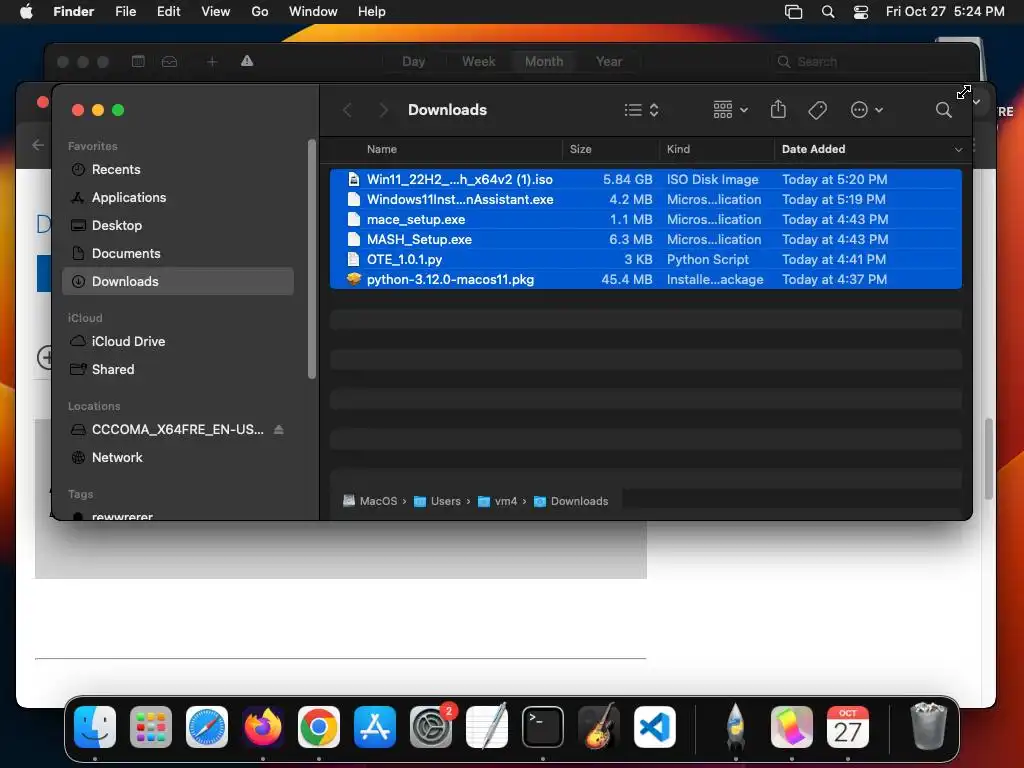Select the mace_setup.exe file
The height and width of the screenshot is (768, 1024).
click(646, 219)
